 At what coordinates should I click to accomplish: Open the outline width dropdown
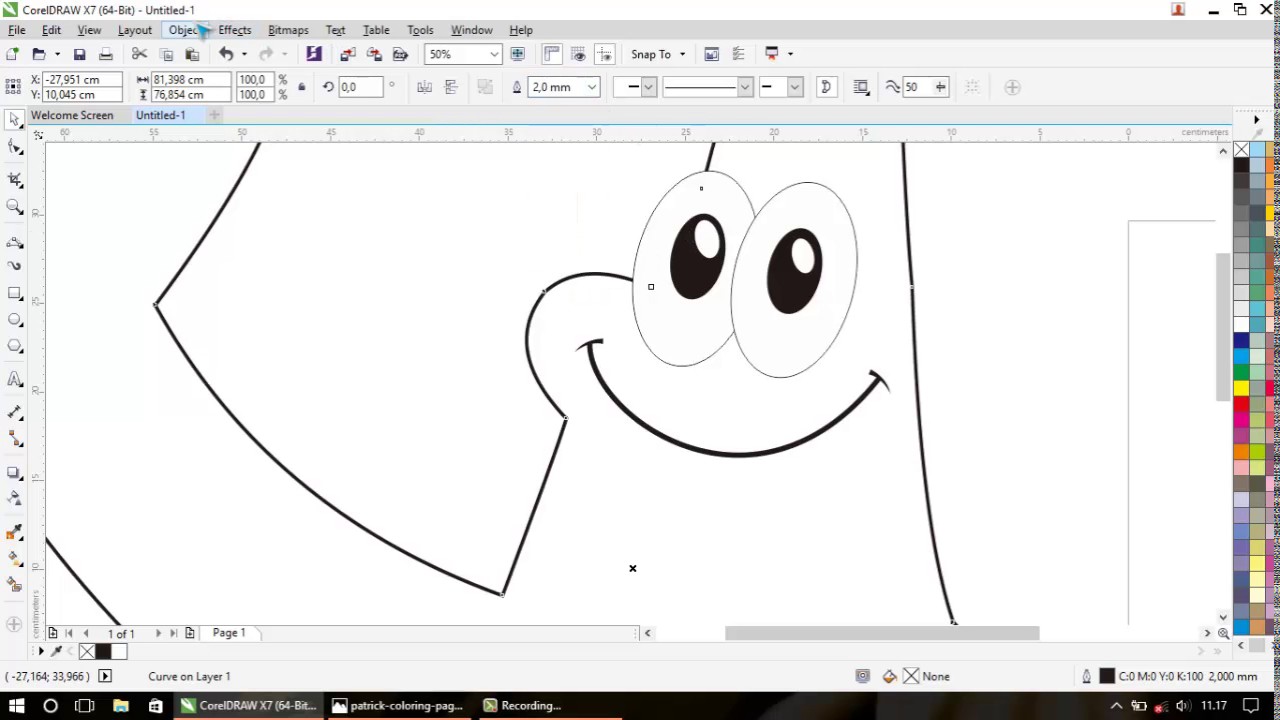591,87
